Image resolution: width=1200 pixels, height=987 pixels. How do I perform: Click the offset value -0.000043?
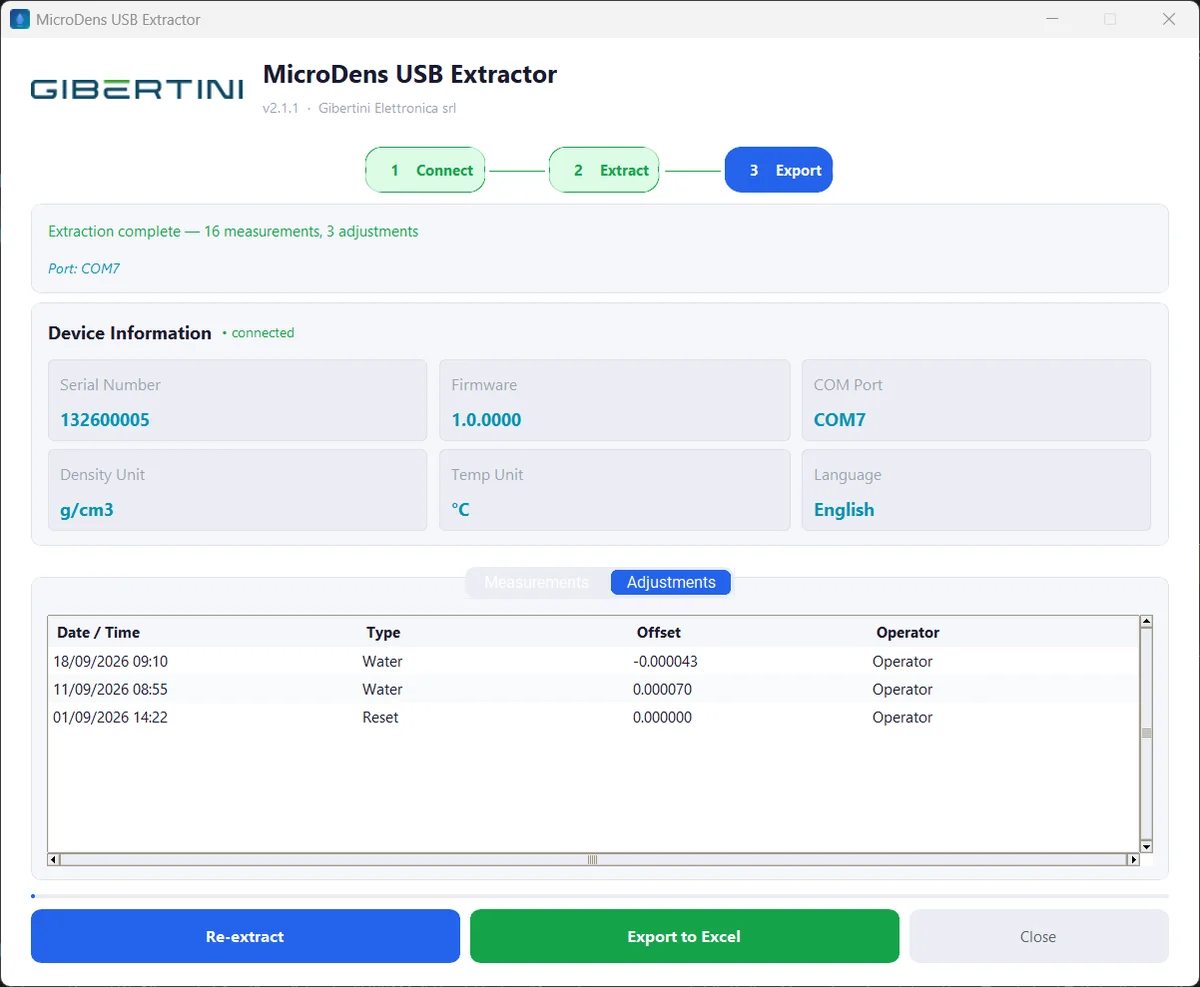[x=665, y=661]
